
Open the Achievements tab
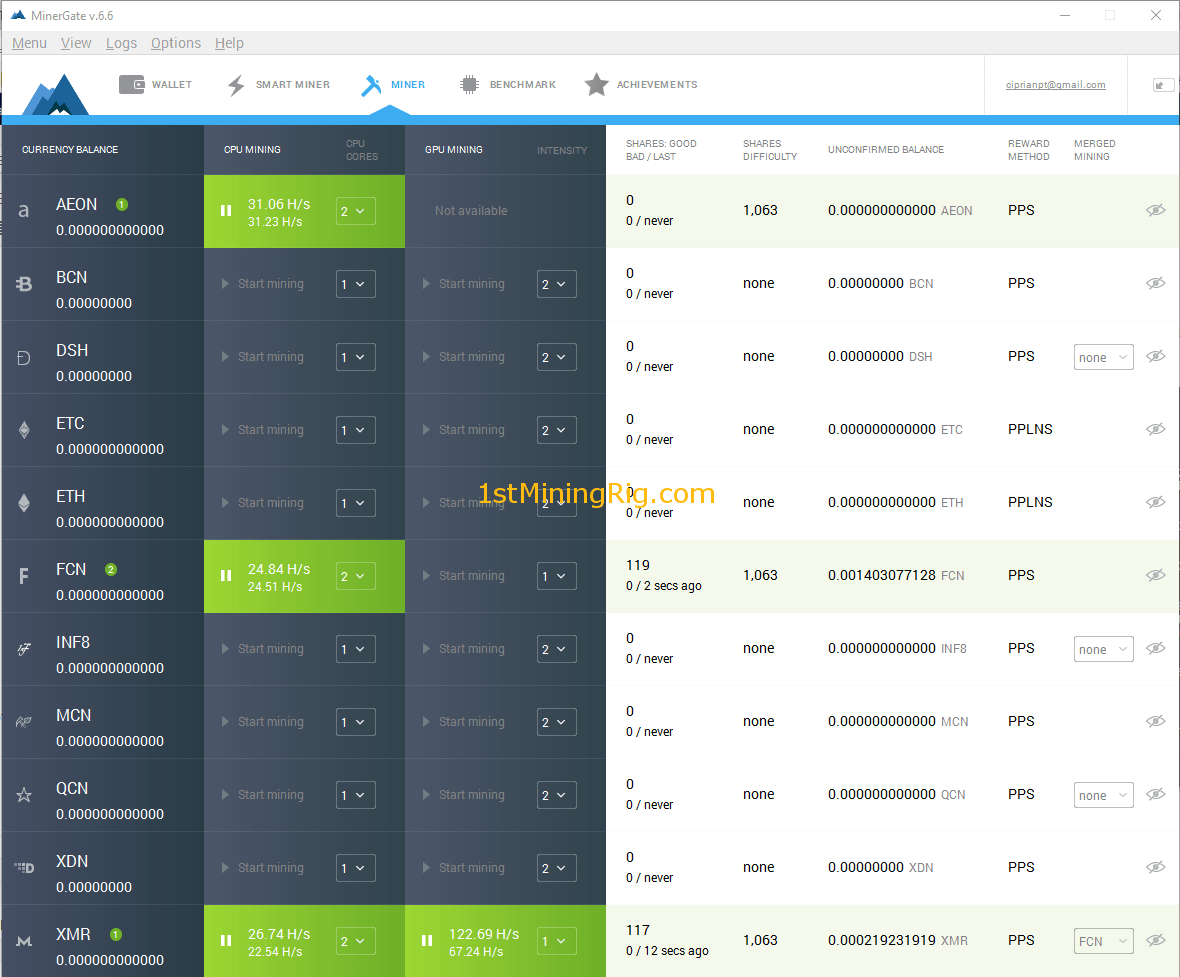tap(641, 84)
